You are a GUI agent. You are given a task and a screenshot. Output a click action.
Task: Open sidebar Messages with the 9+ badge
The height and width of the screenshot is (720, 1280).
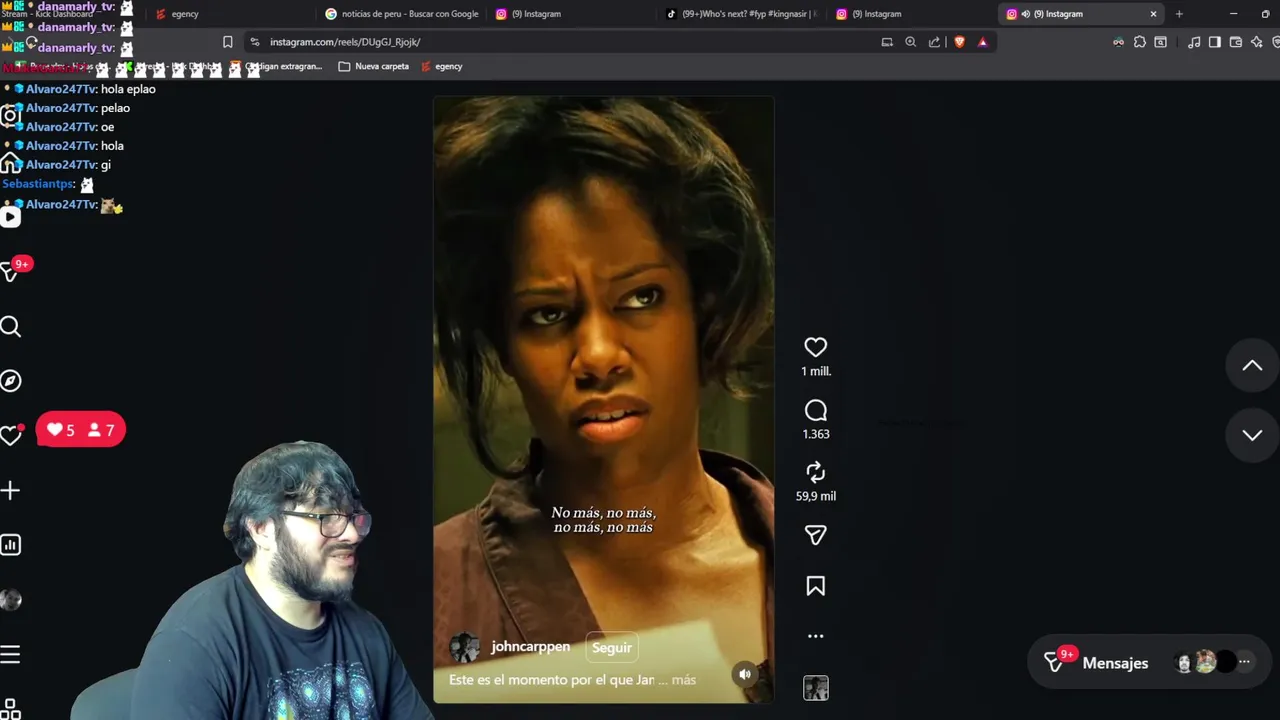[11, 271]
